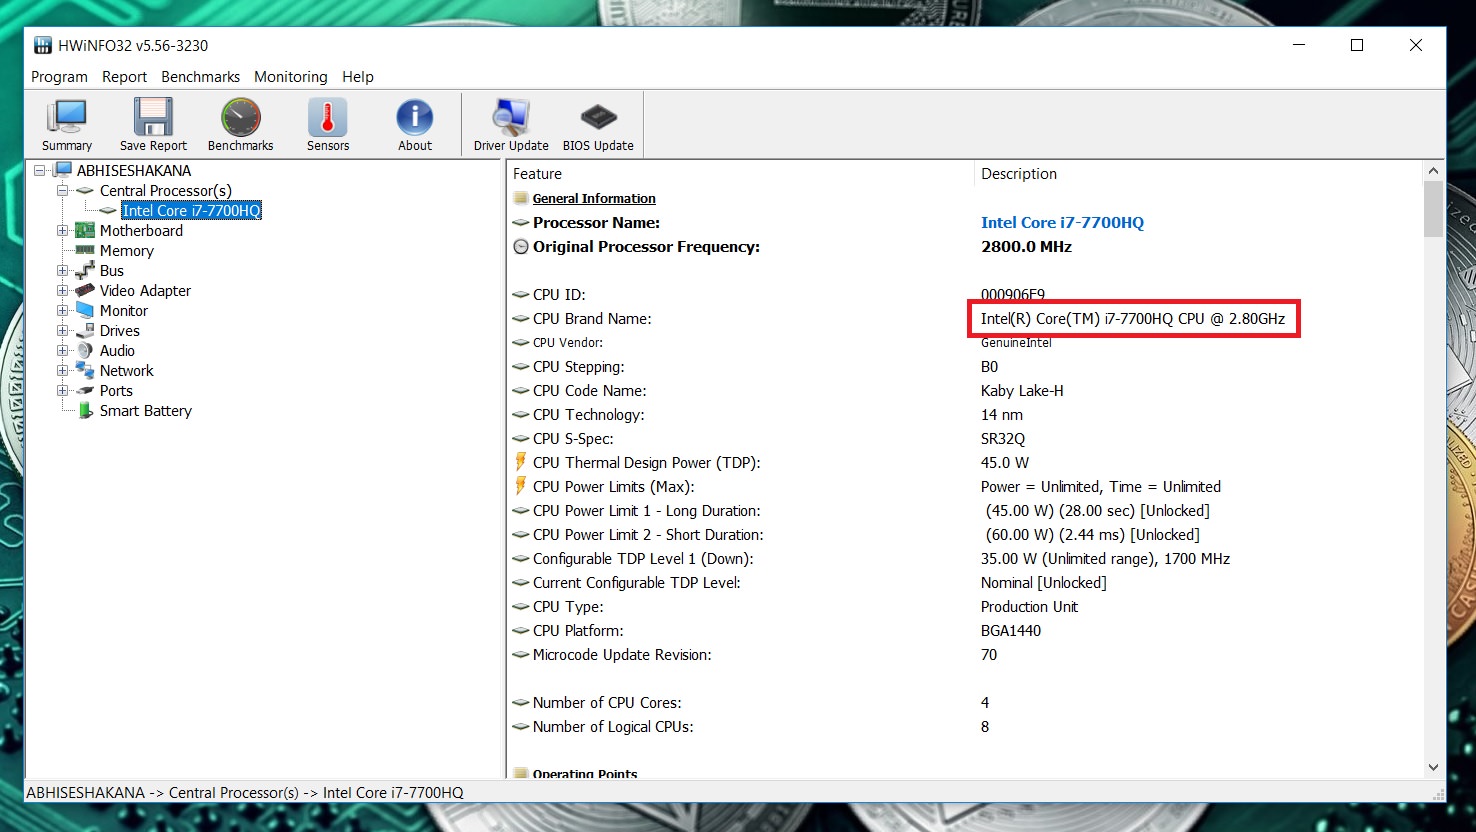Select the Number of CPU Cores row
The width and height of the screenshot is (1476, 832).
click(x=964, y=703)
